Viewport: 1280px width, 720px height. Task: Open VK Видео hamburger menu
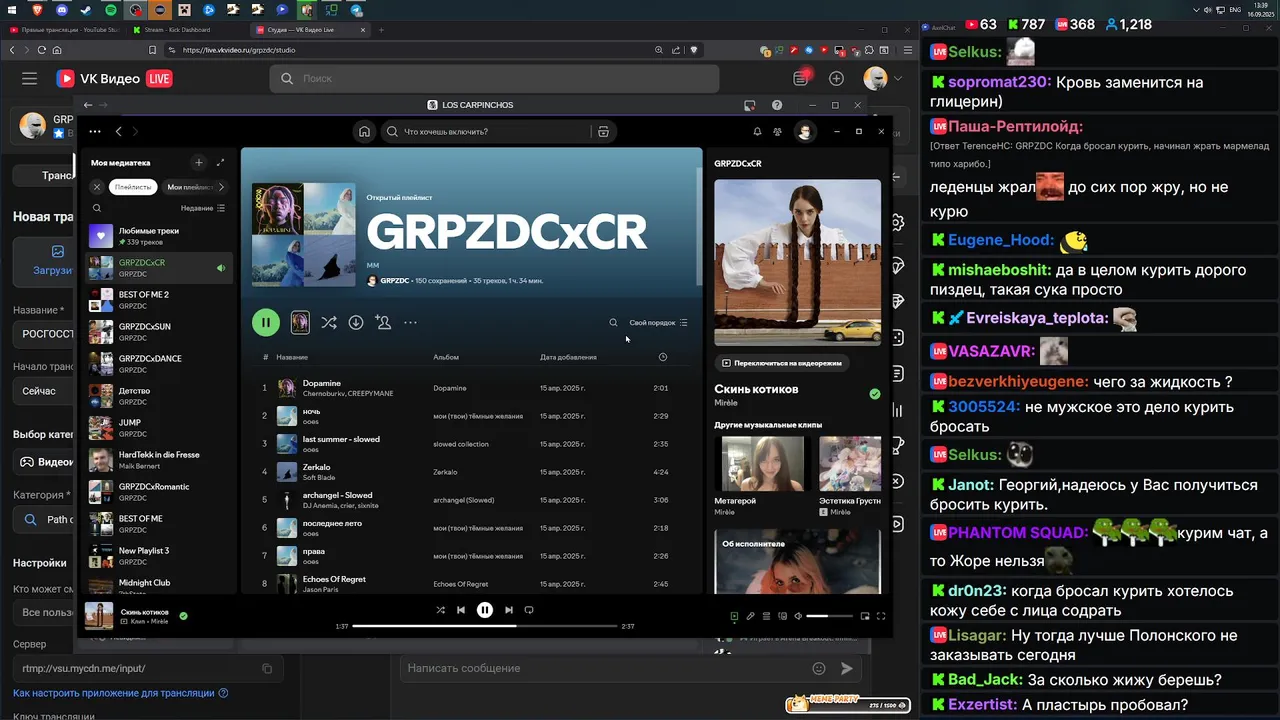tap(30, 79)
